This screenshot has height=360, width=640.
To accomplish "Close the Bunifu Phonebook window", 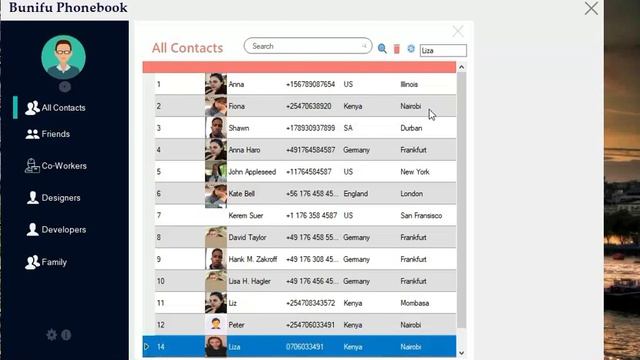I will click(591, 8).
